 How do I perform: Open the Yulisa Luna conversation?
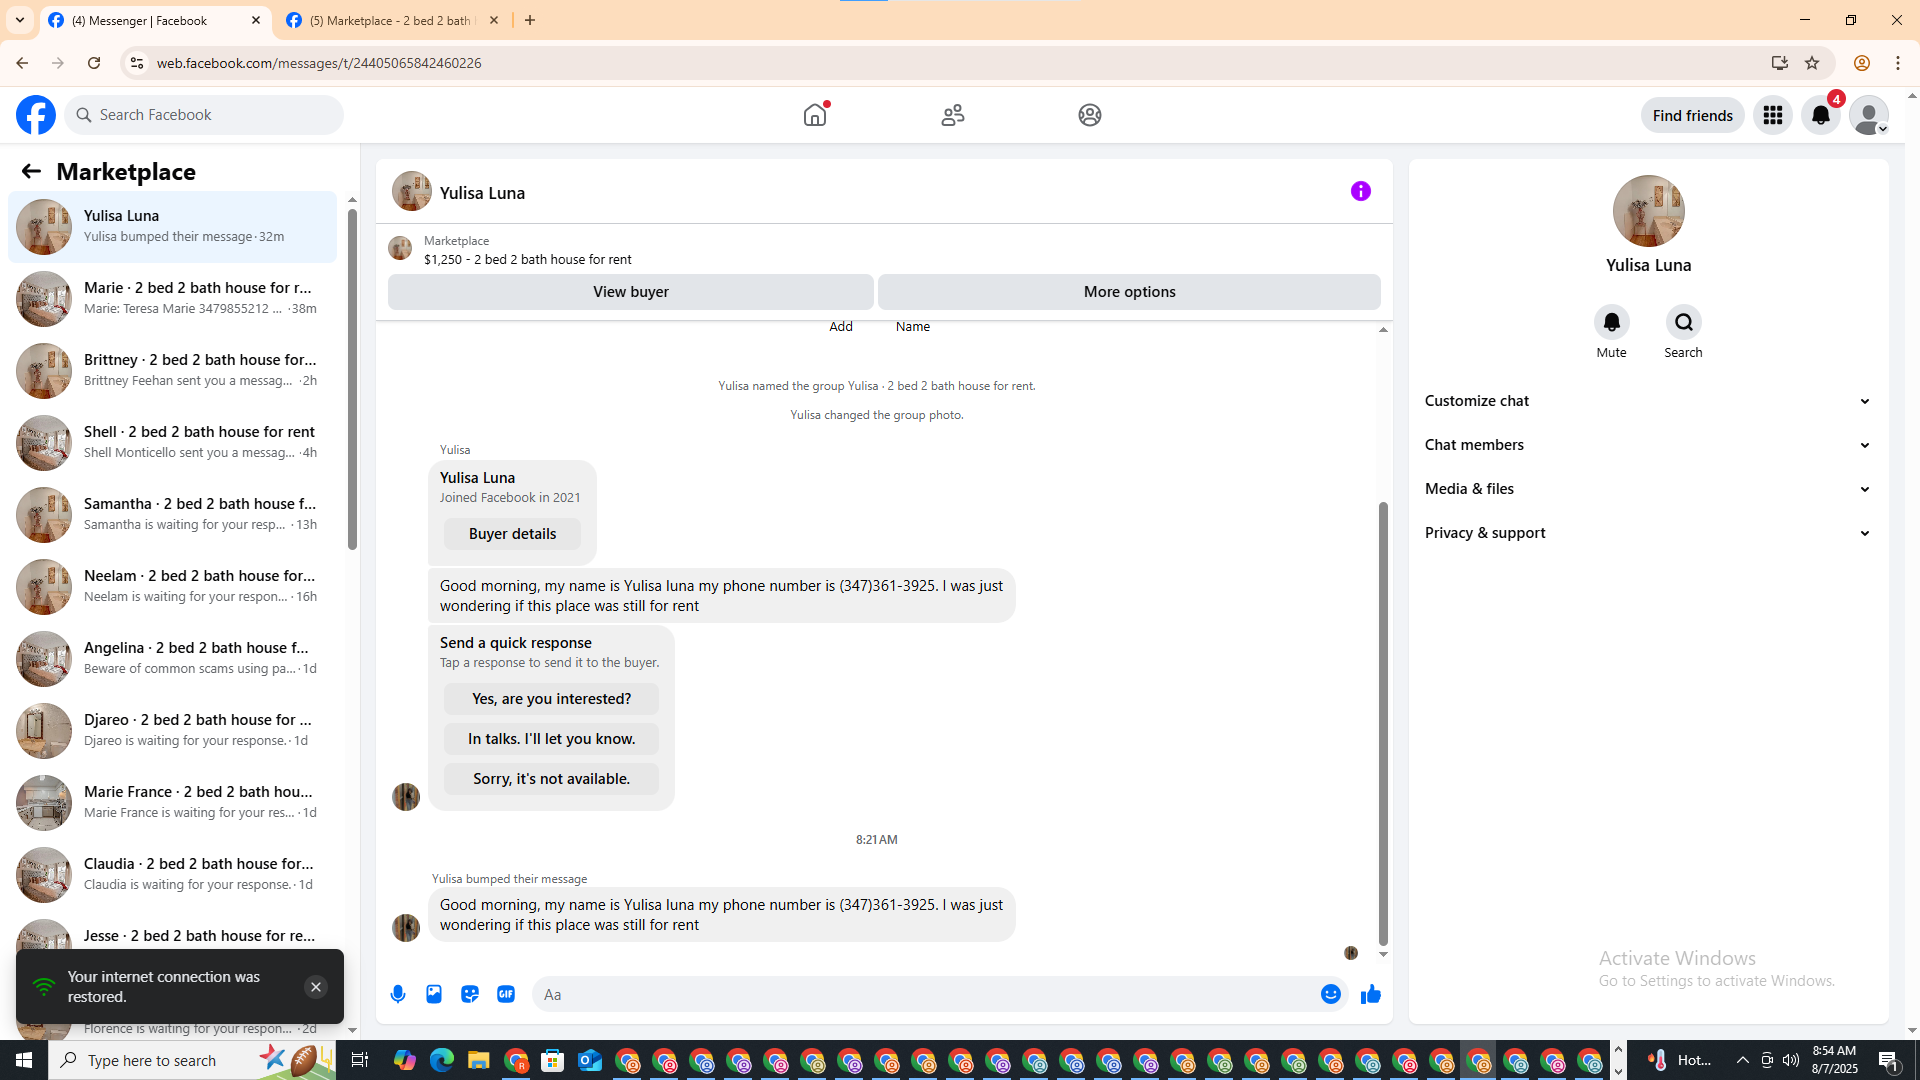[x=173, y=227]
